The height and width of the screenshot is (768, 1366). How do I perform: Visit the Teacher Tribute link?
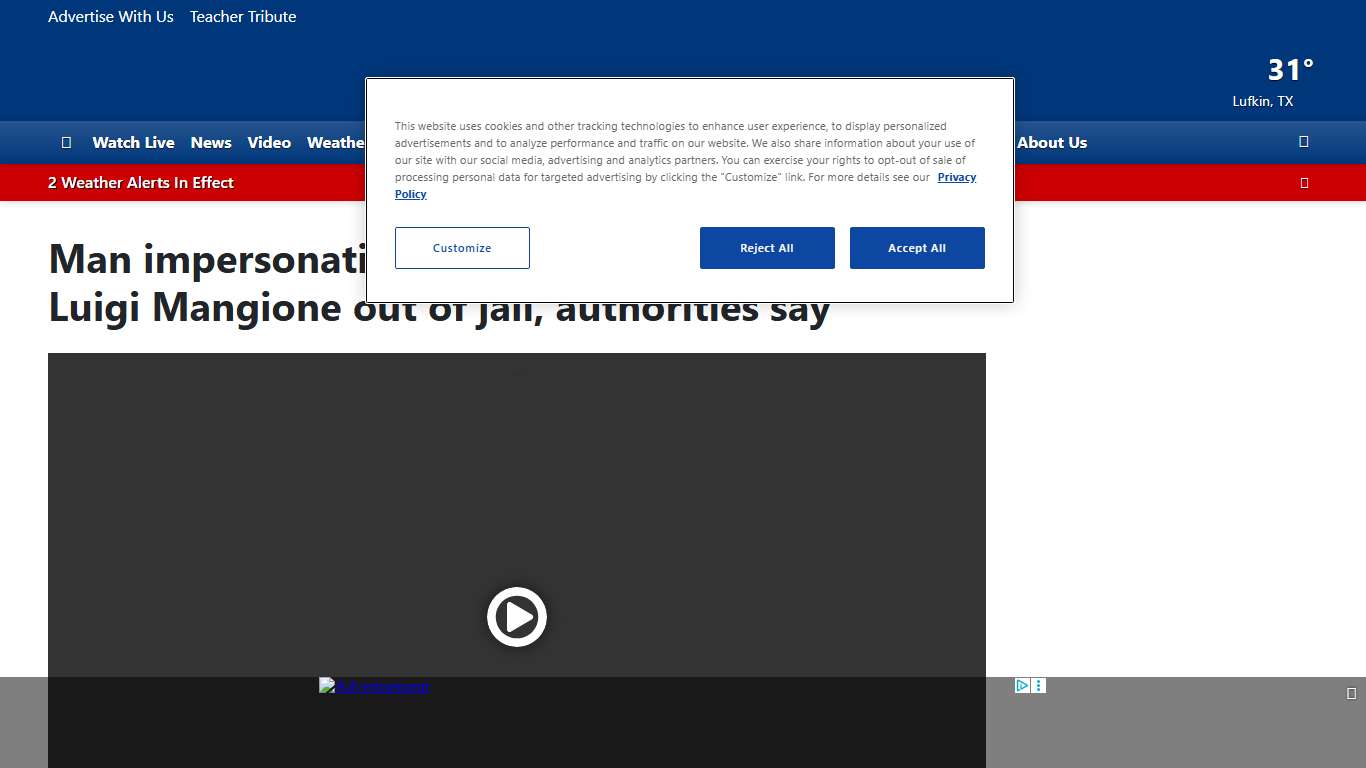[243, 17]
